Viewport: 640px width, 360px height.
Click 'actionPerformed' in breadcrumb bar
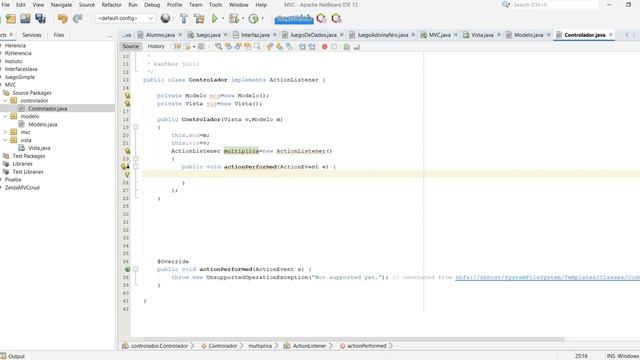tap(367, 346)
